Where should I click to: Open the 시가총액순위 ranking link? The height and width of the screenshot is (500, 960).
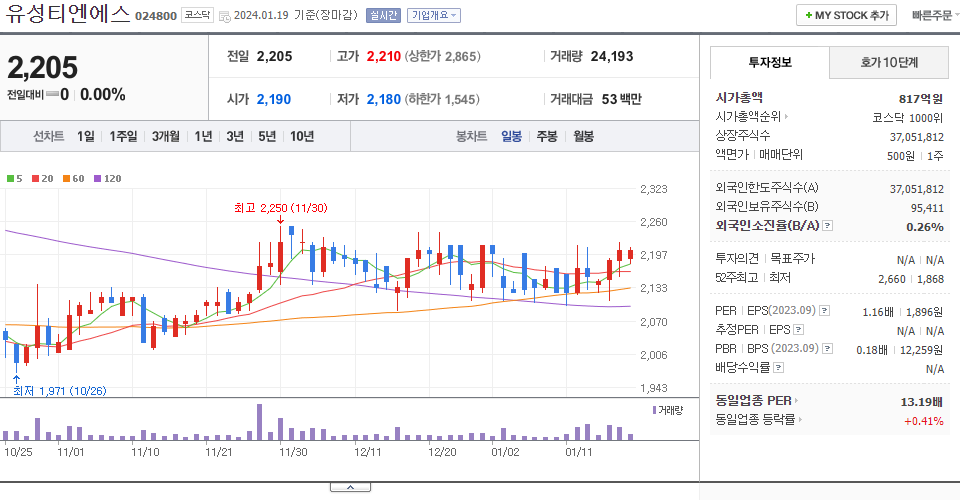751,116
